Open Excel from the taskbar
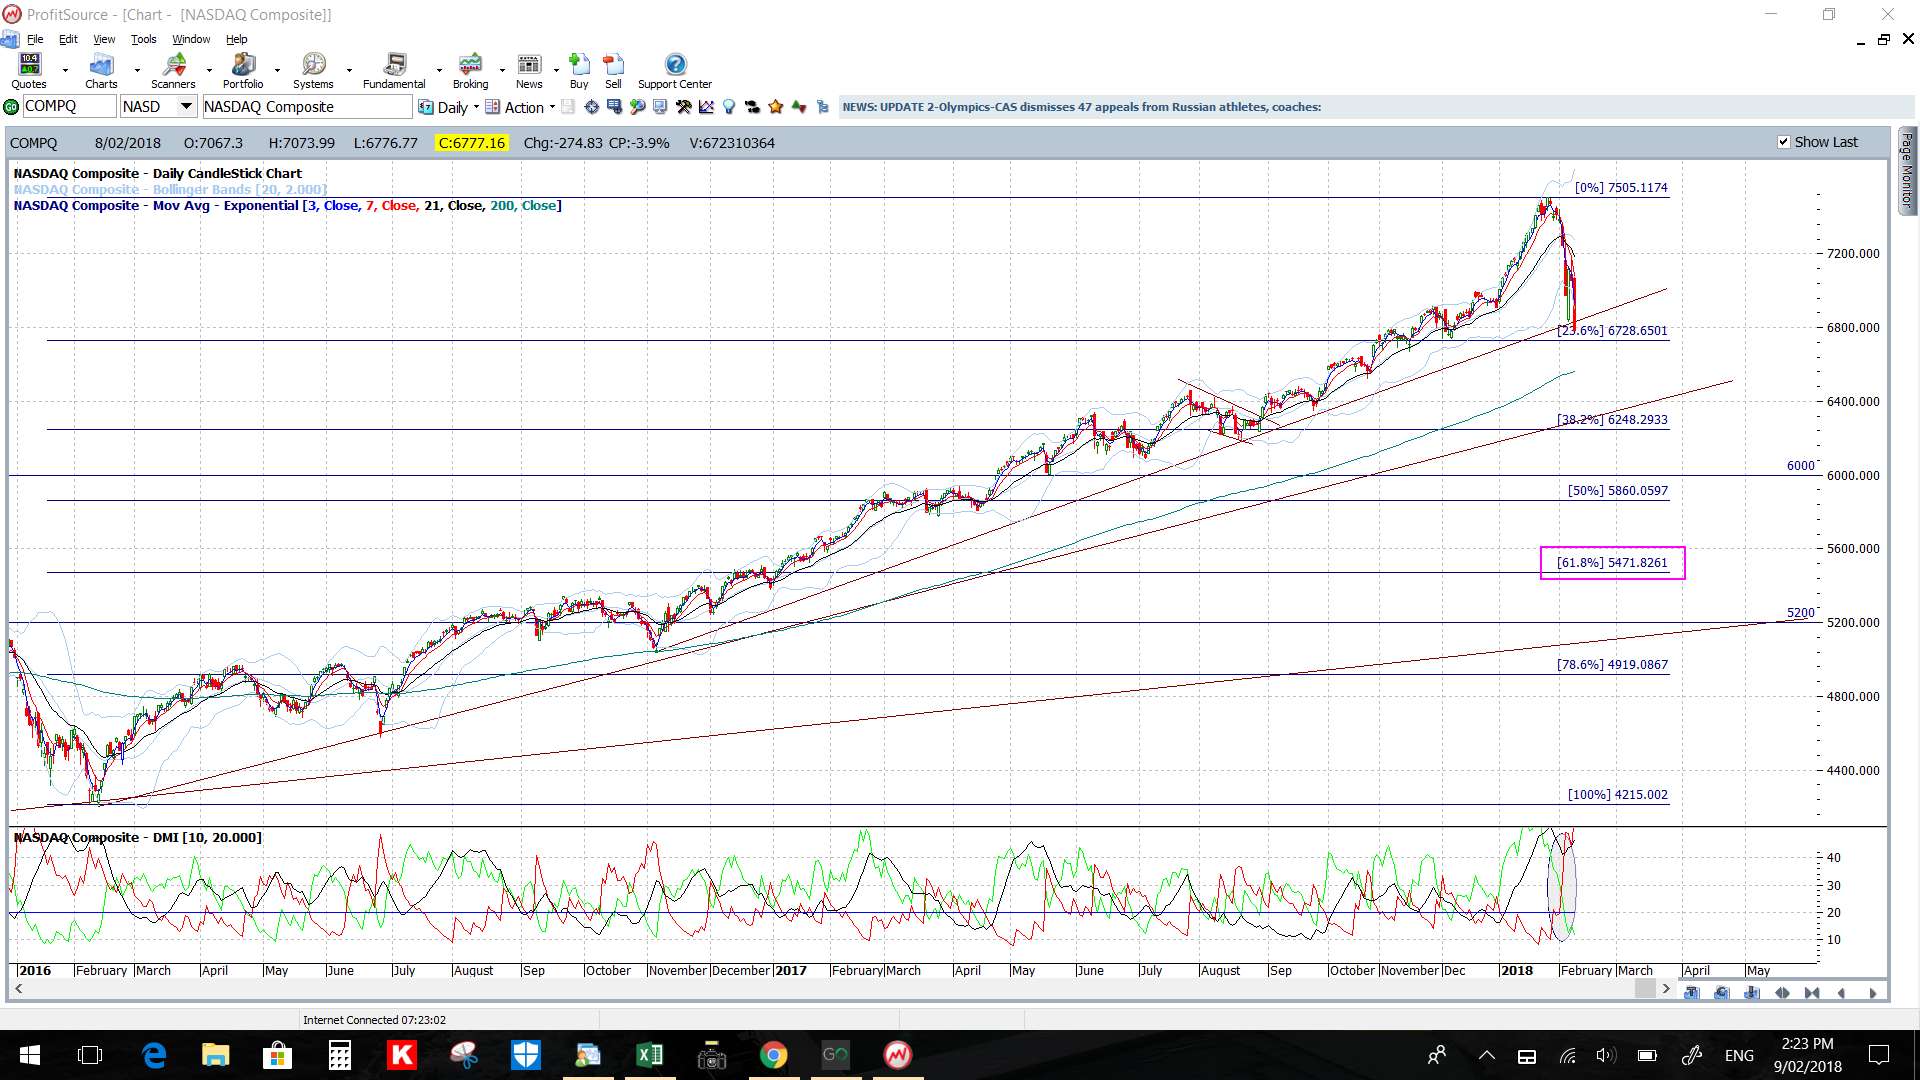 [x=650, y=1055]
